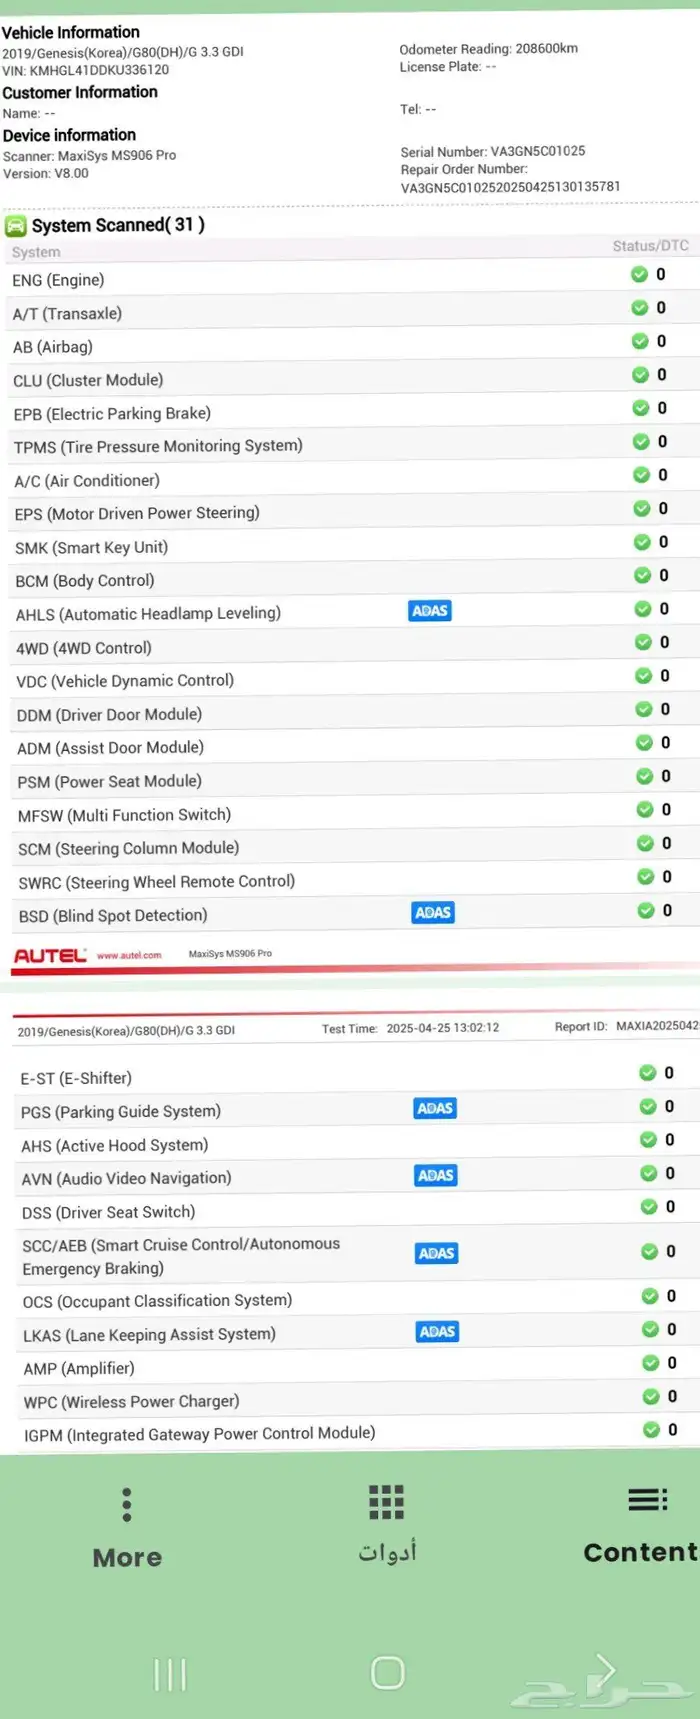Tap the Content label
This screenshot has width=700, height=1719.
(x=641, y=1552)
